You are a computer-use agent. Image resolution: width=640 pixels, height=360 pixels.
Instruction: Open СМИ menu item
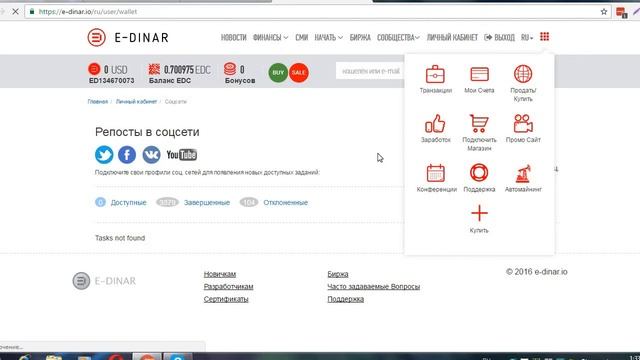pyautogui.click(x=302, y=38)
